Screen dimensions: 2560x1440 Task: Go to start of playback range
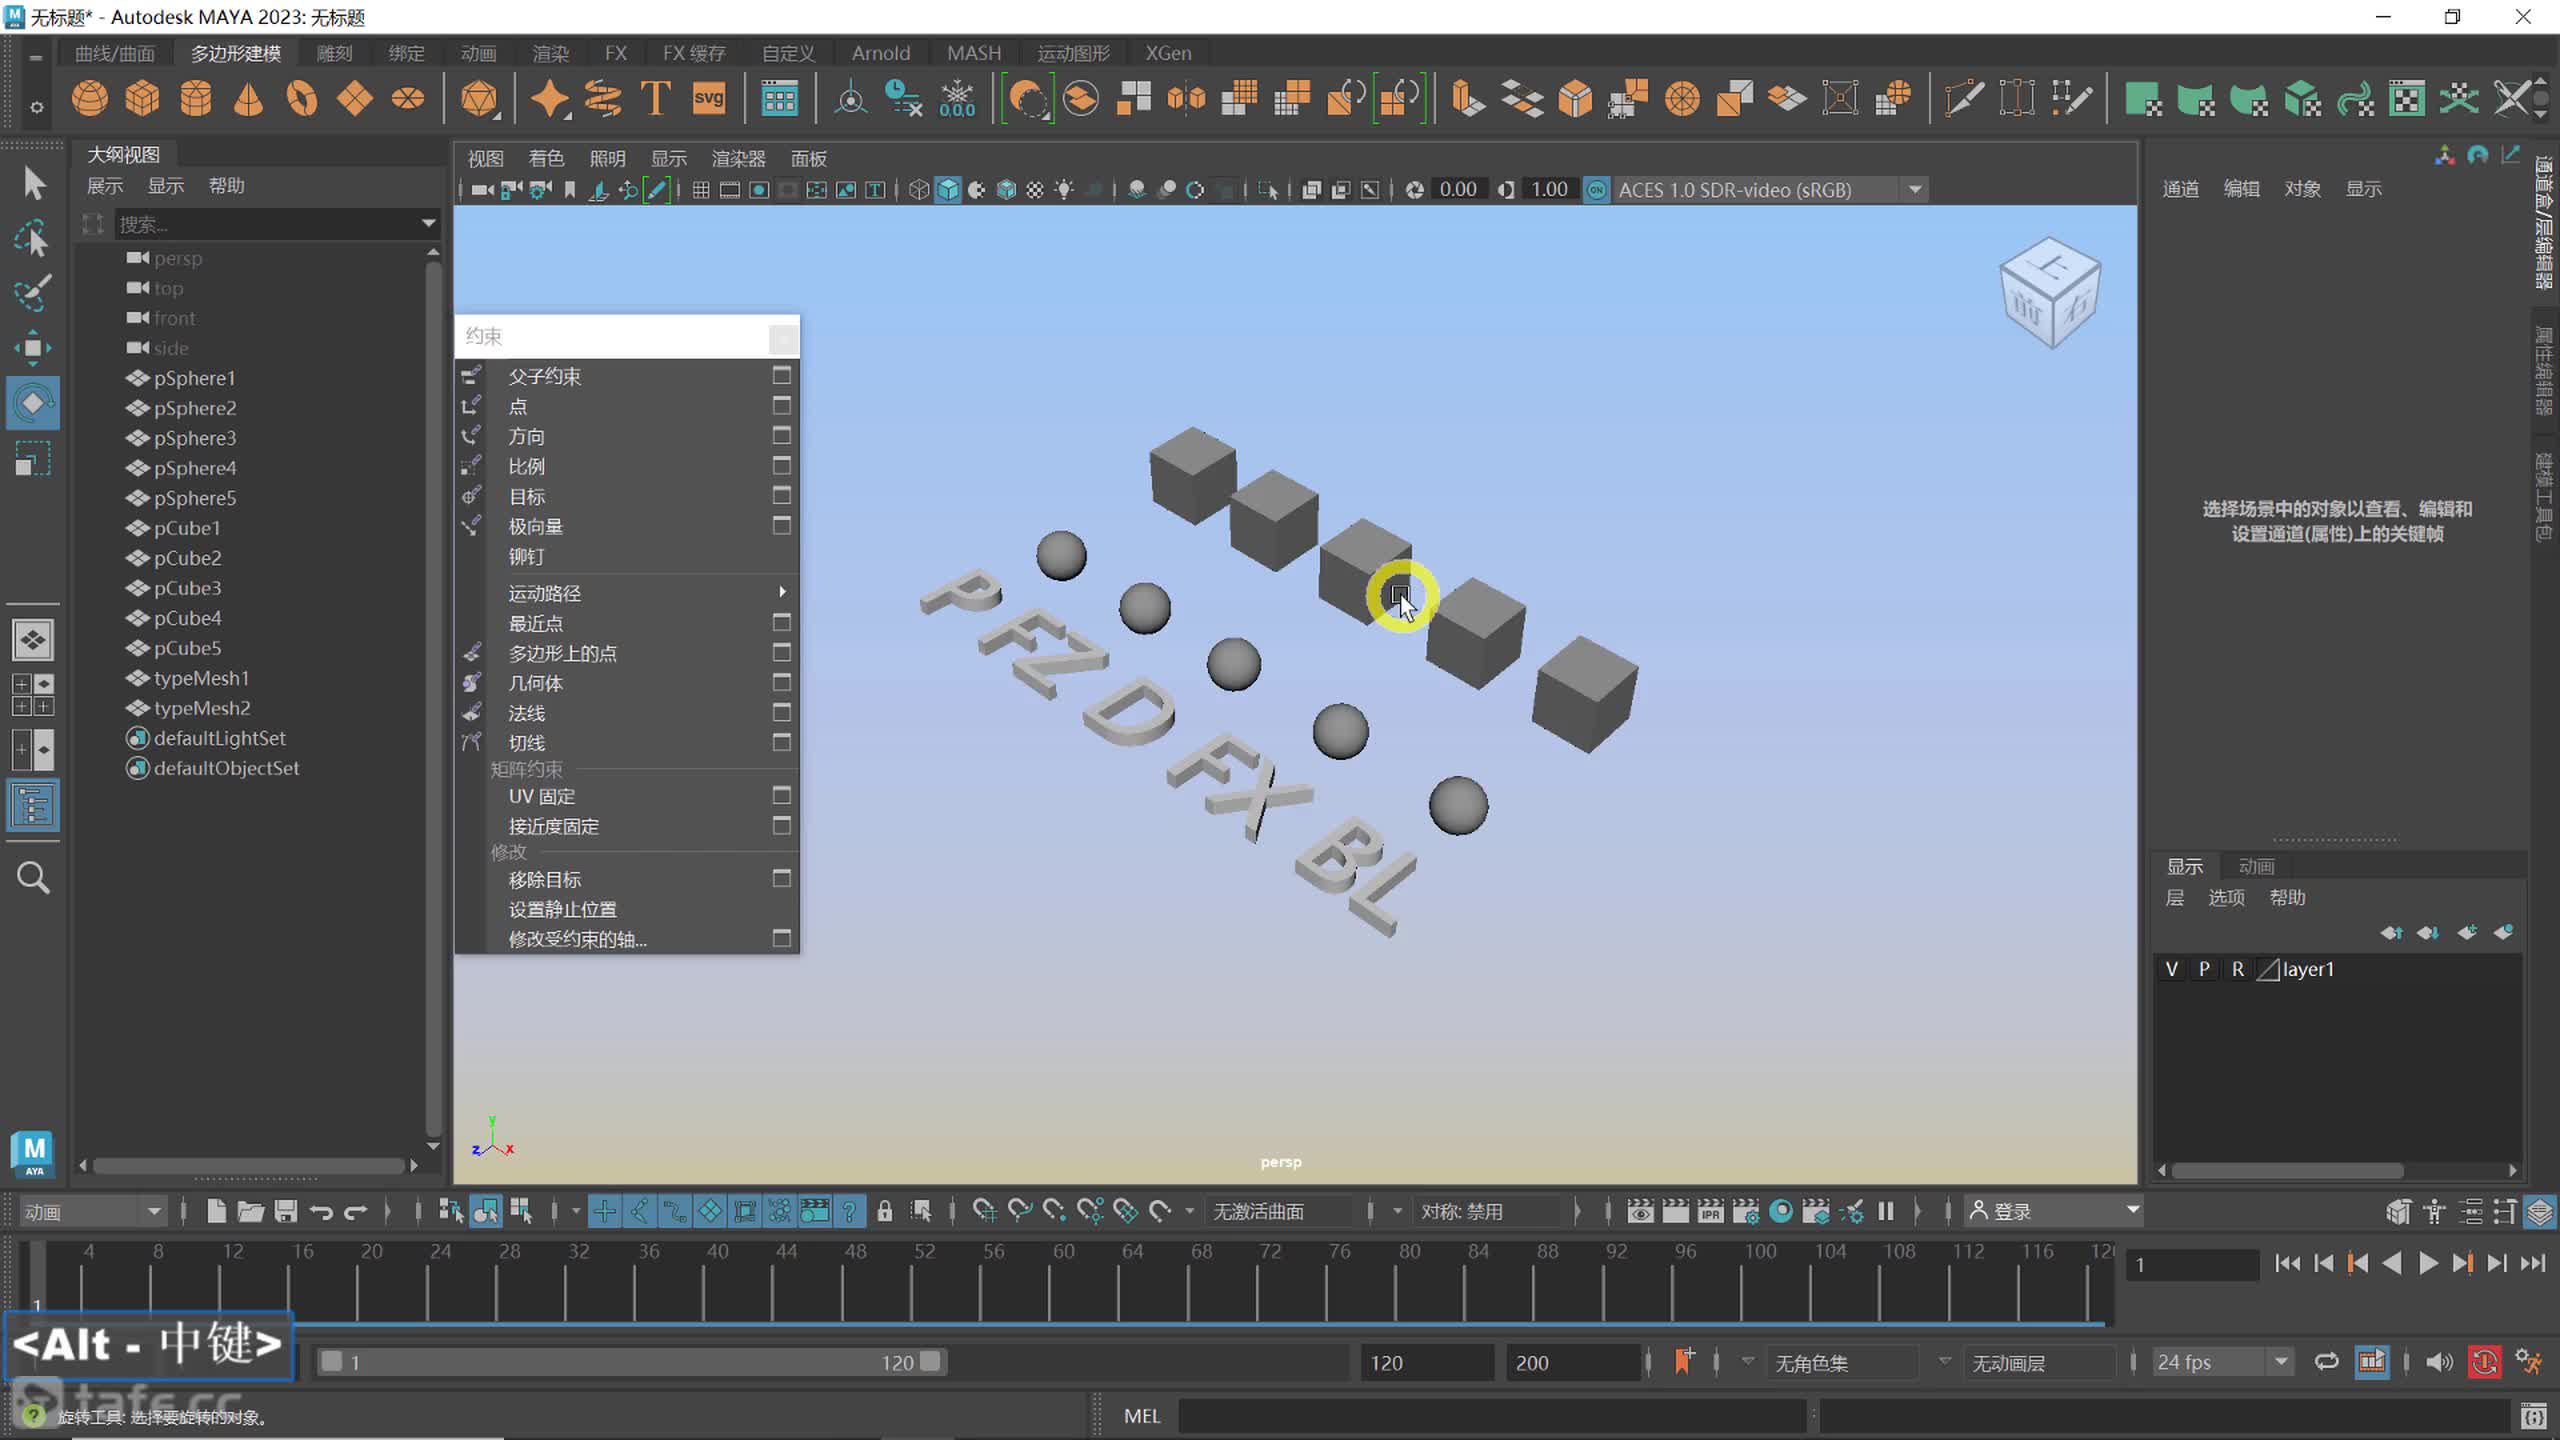point(2287,1264)
